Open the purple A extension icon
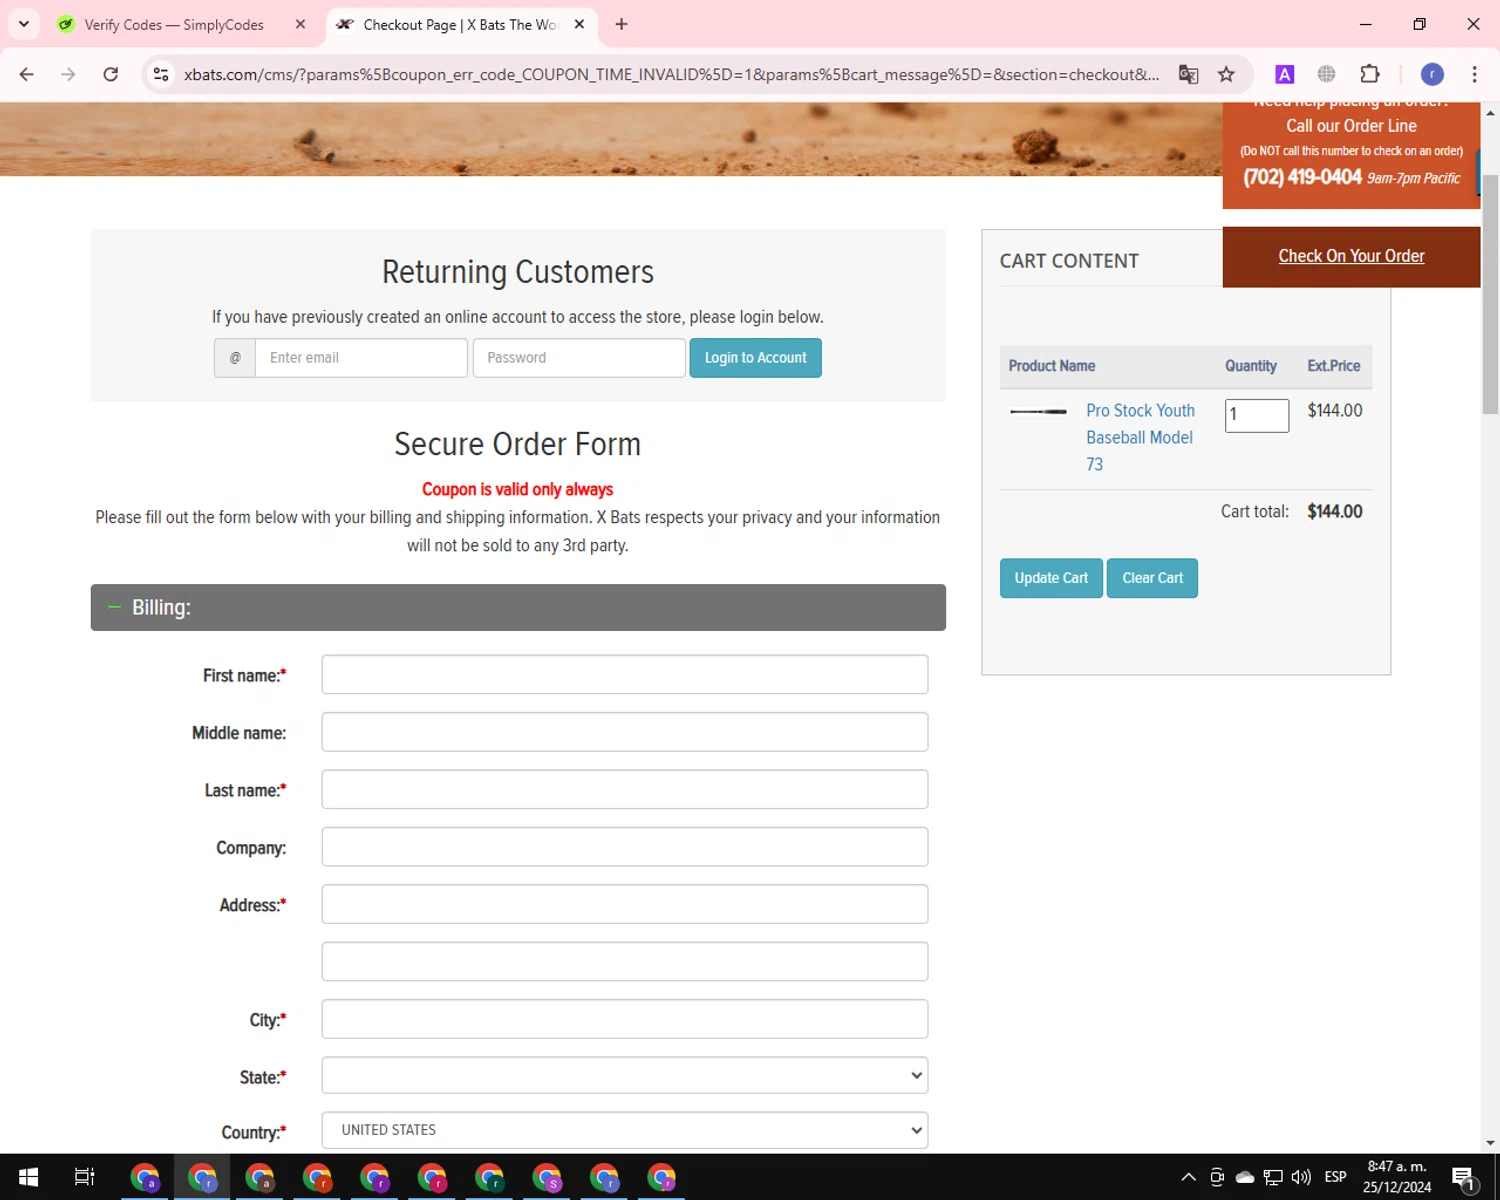The height and width of the screenshot is (1200, 1500). click(1285, 74)
